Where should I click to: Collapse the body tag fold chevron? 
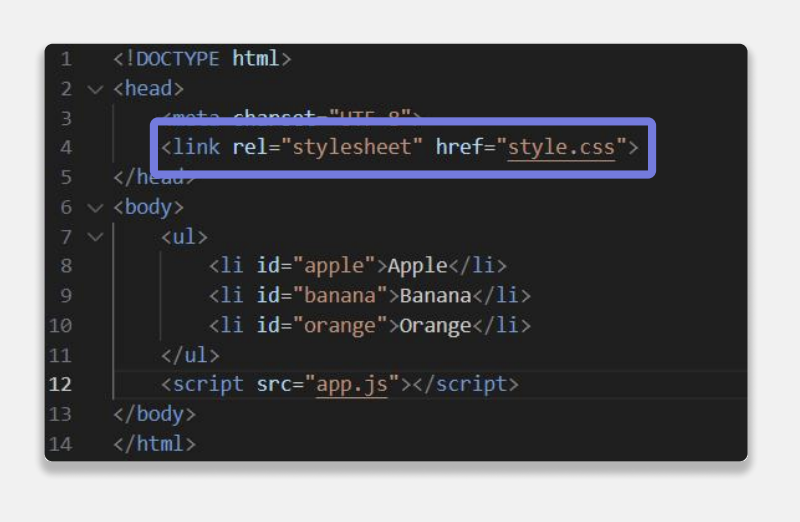[95, 208]
